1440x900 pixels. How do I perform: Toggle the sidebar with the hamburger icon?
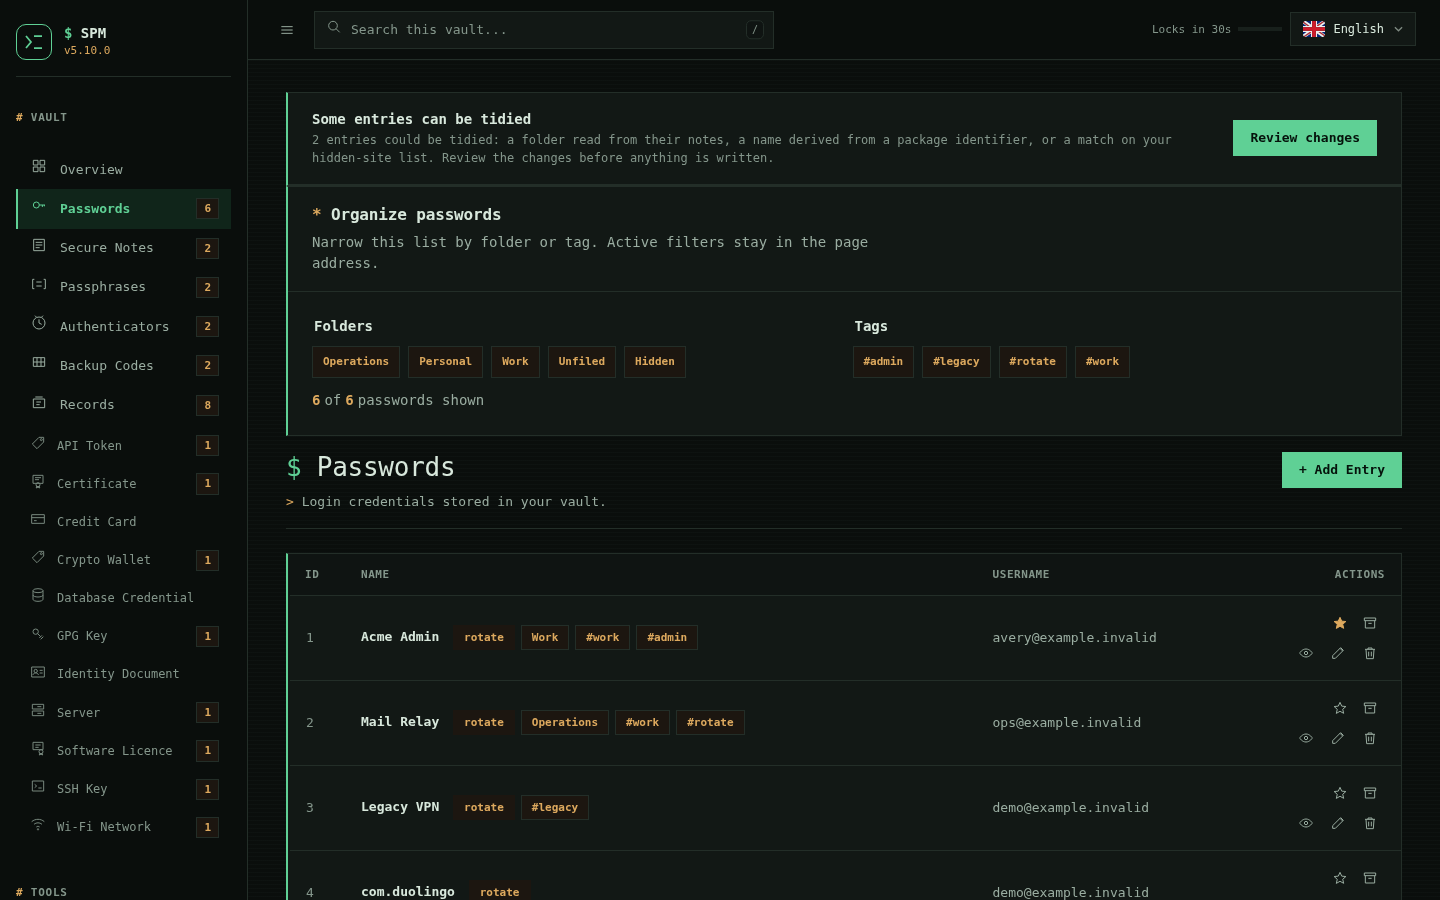(287, 30)
